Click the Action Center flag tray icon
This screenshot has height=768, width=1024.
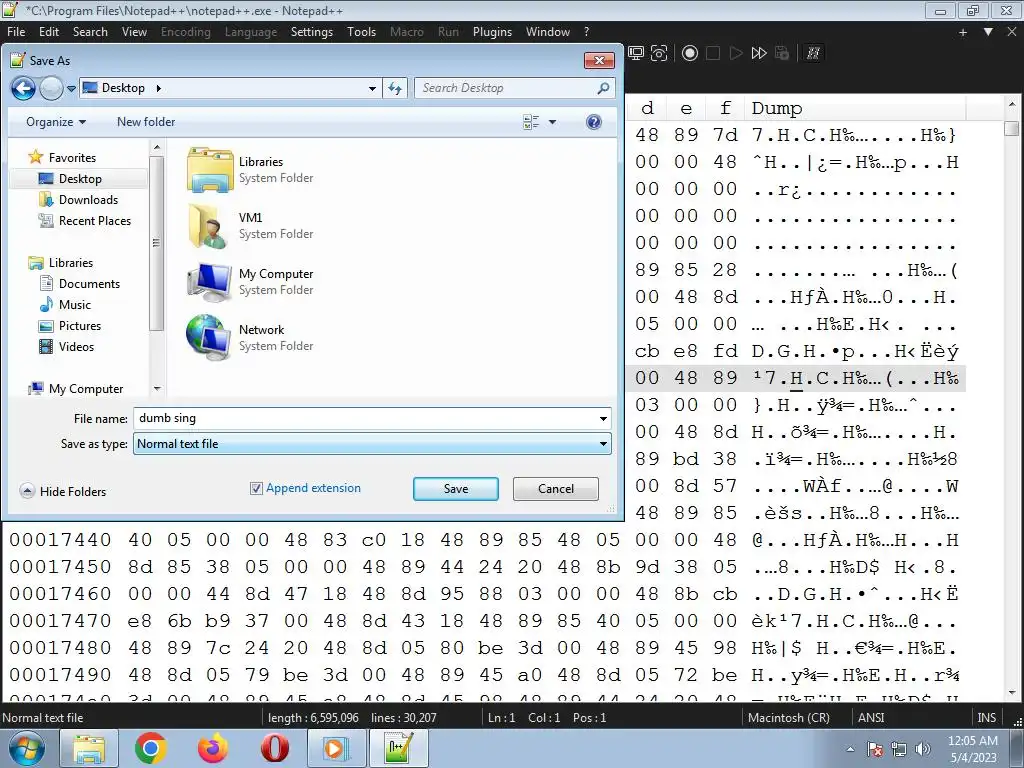[875, 749]
